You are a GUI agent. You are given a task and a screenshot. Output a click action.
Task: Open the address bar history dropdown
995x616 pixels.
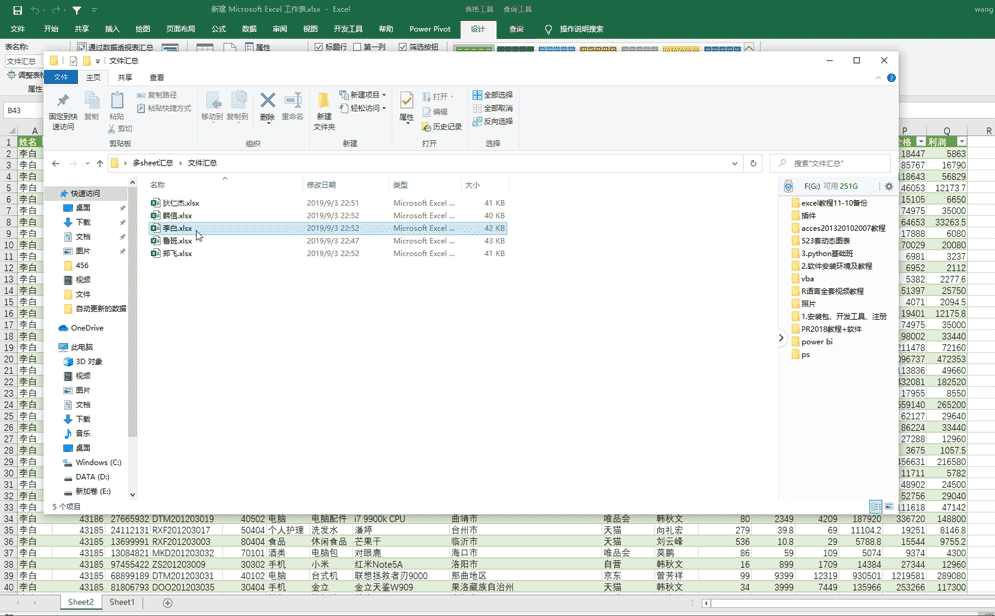[x=734, y=163]
